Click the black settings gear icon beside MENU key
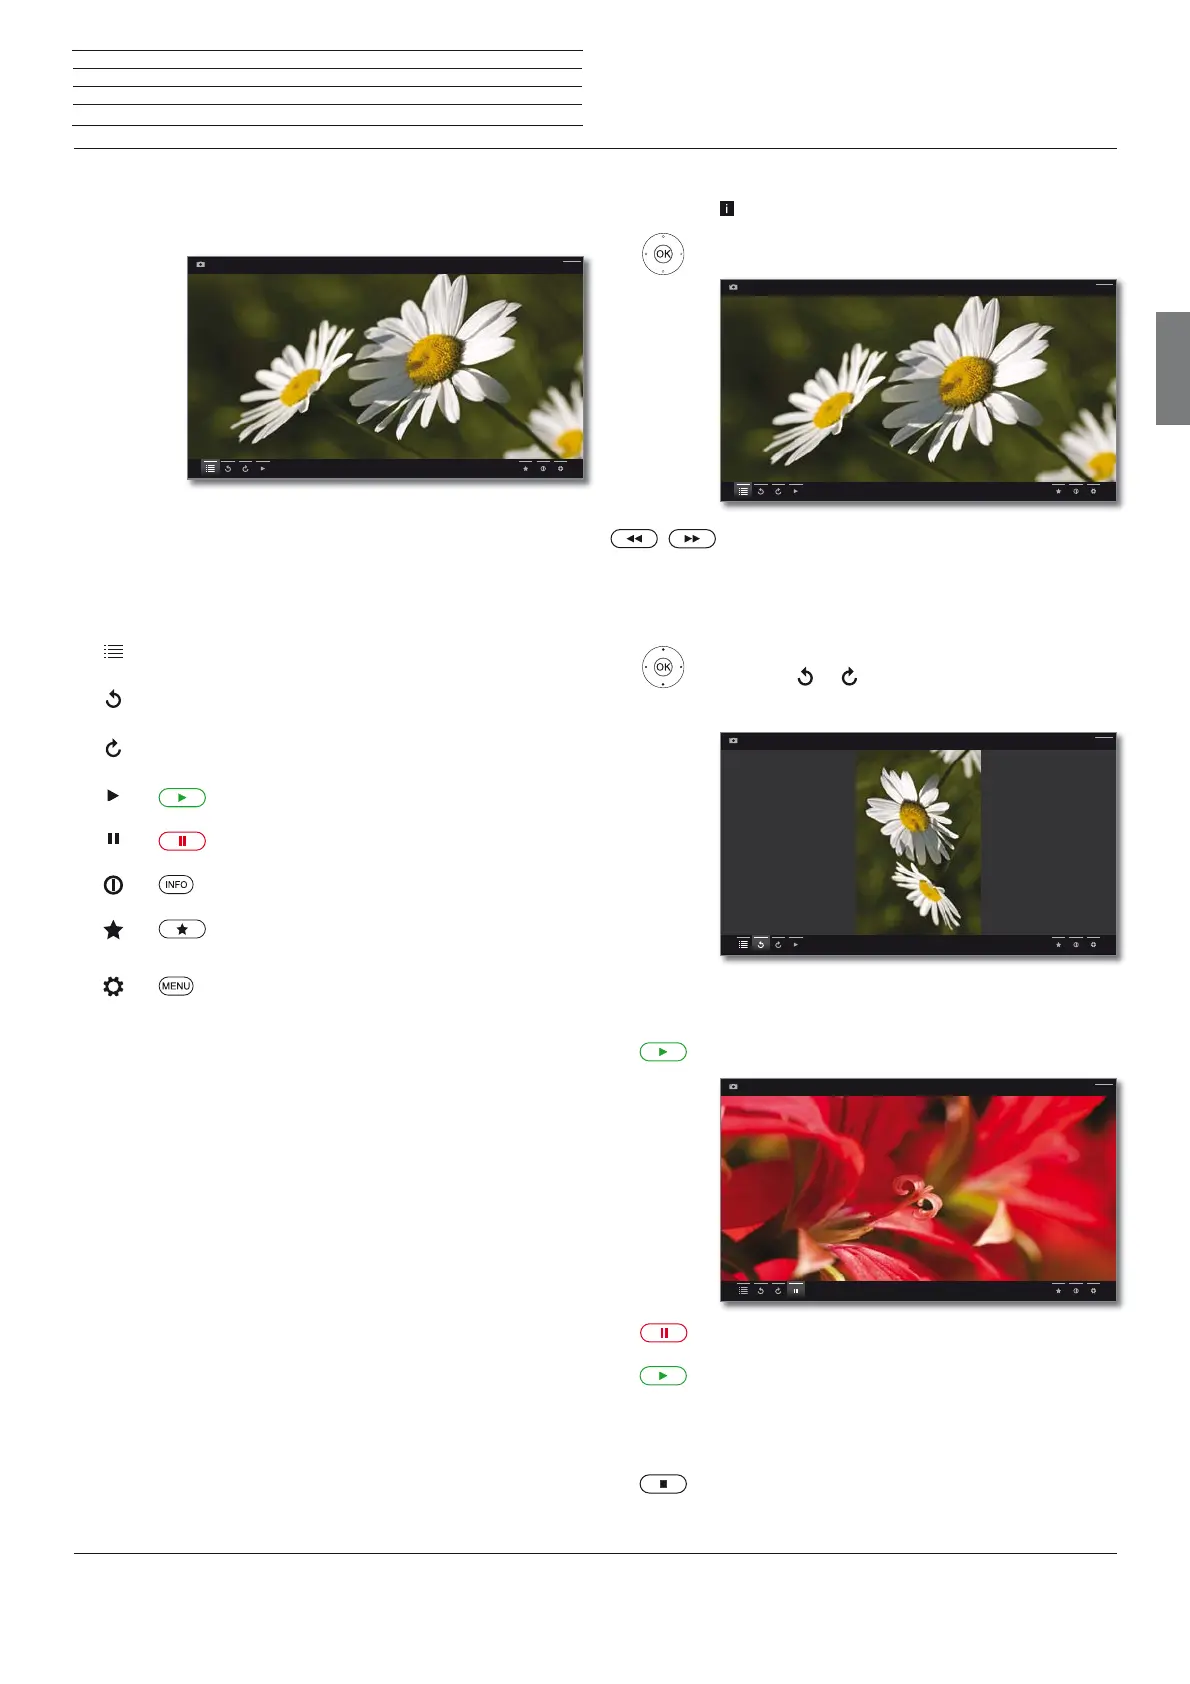 (x=113, y=986)
